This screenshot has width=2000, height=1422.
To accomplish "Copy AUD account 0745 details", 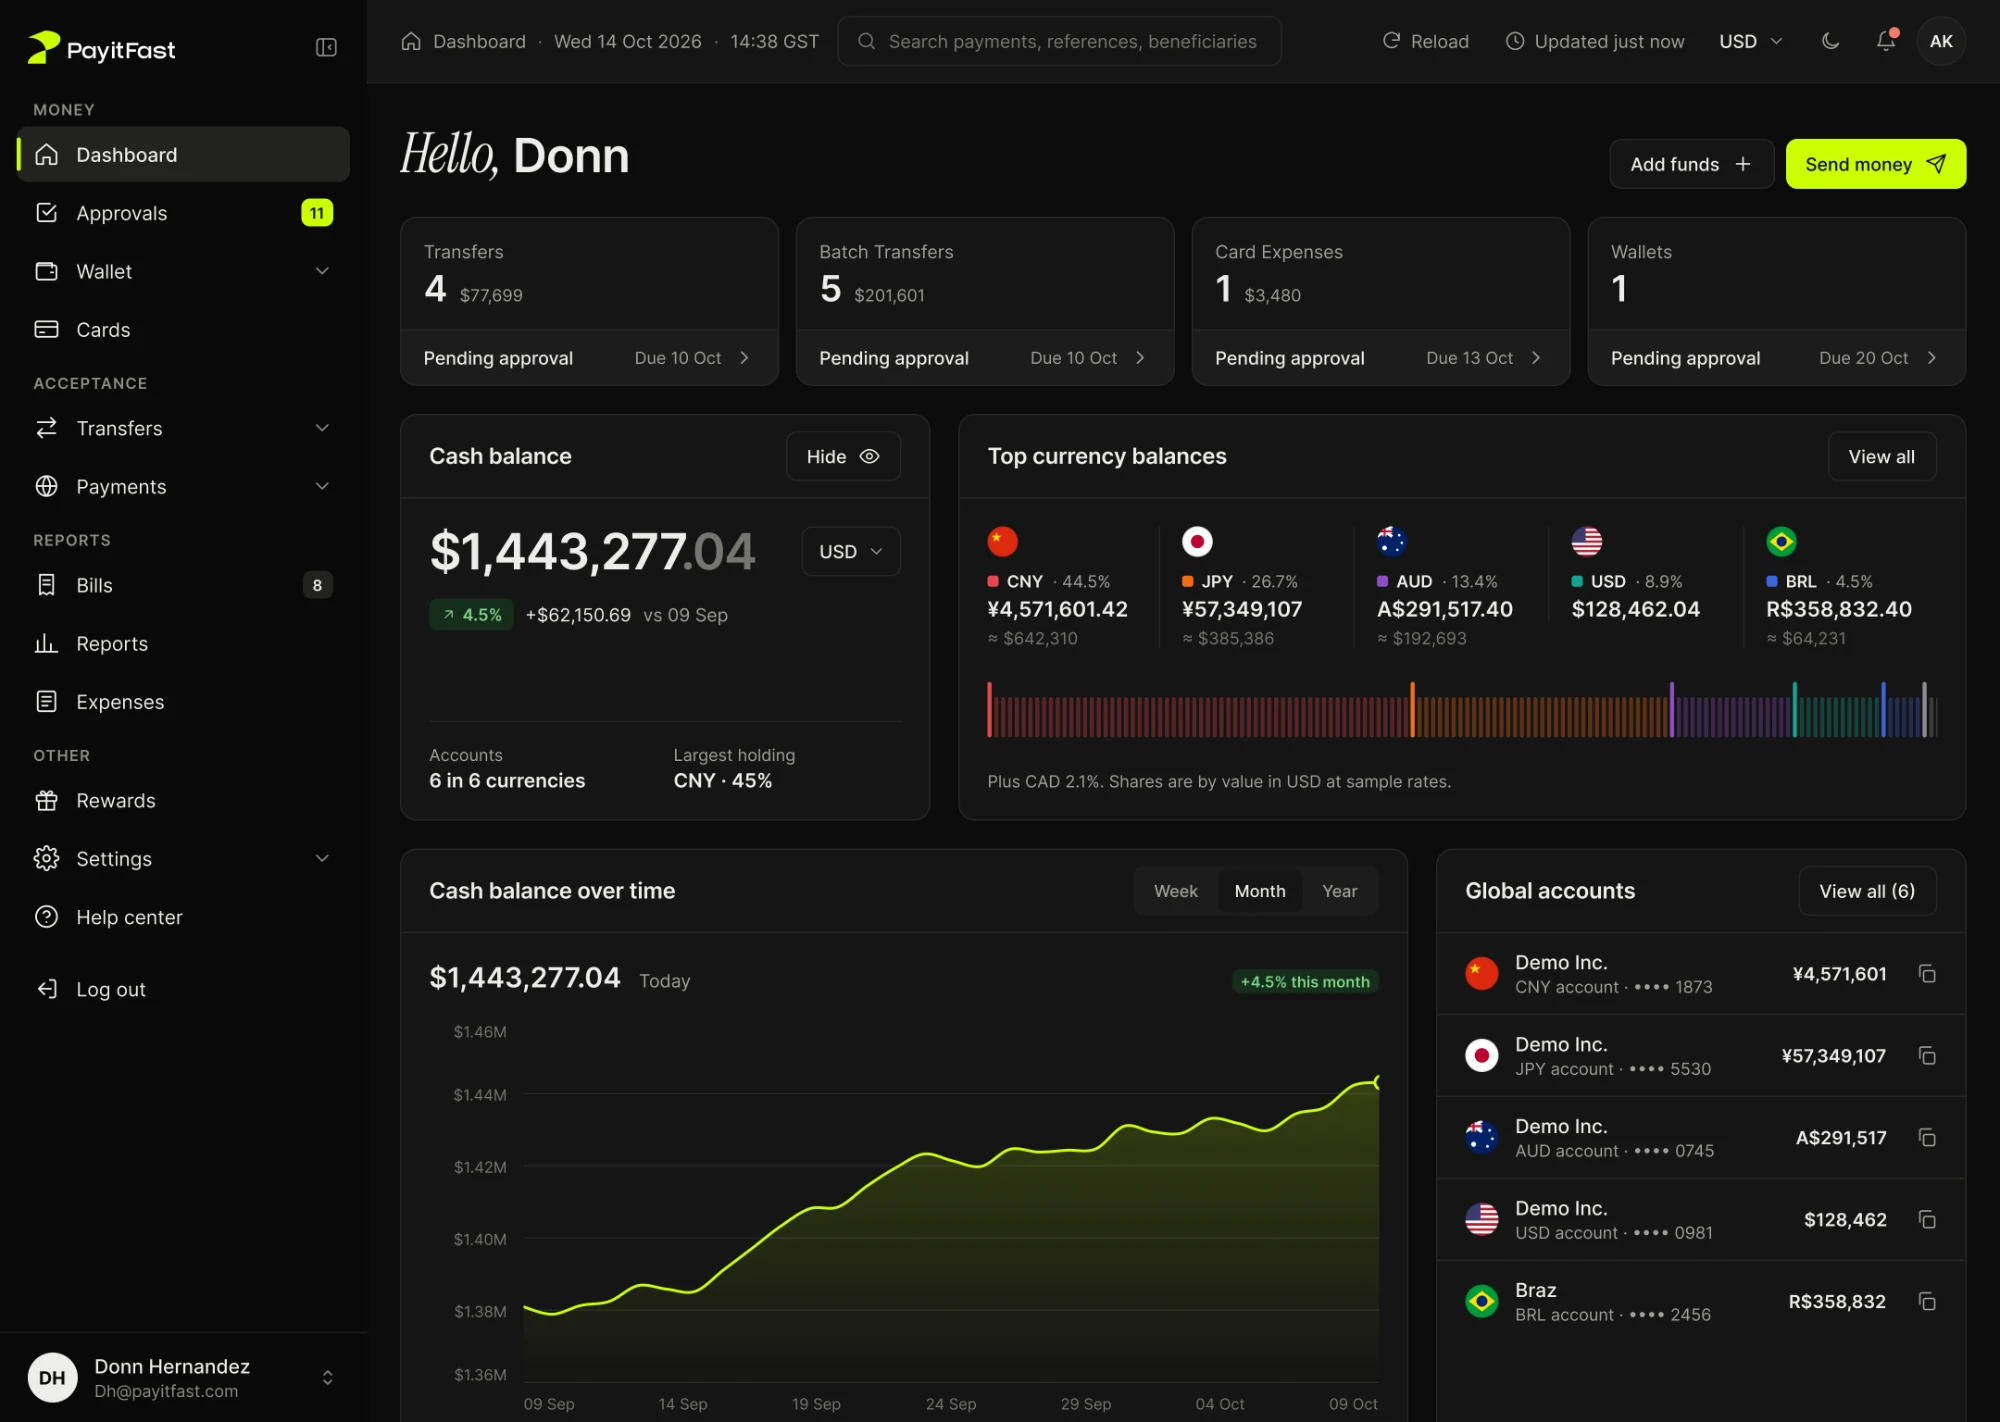I will (1927, 1138).
